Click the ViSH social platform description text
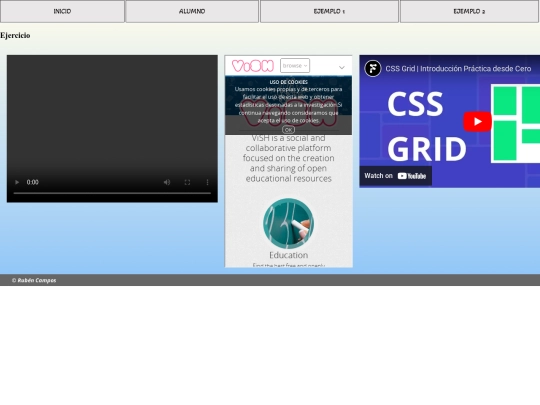This screenshot has width=540, height=405. coord(289,158)
